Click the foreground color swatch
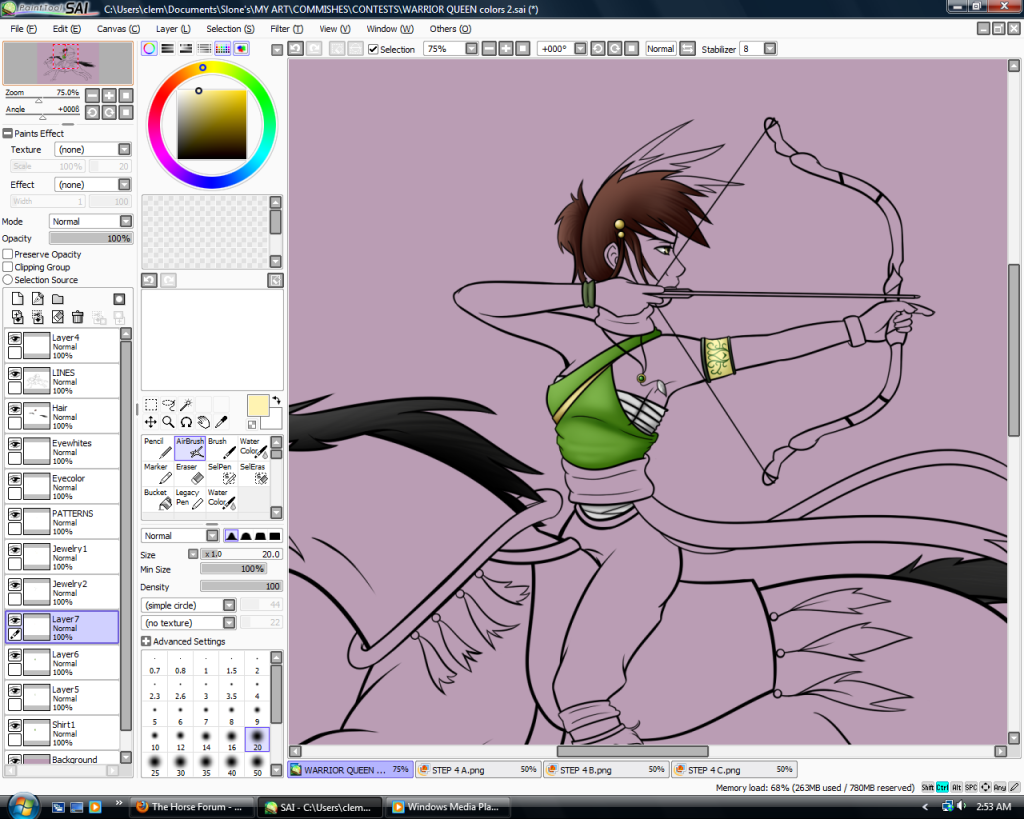The height and width of the screenshot is (819, 1024). [x=258, y=406]
